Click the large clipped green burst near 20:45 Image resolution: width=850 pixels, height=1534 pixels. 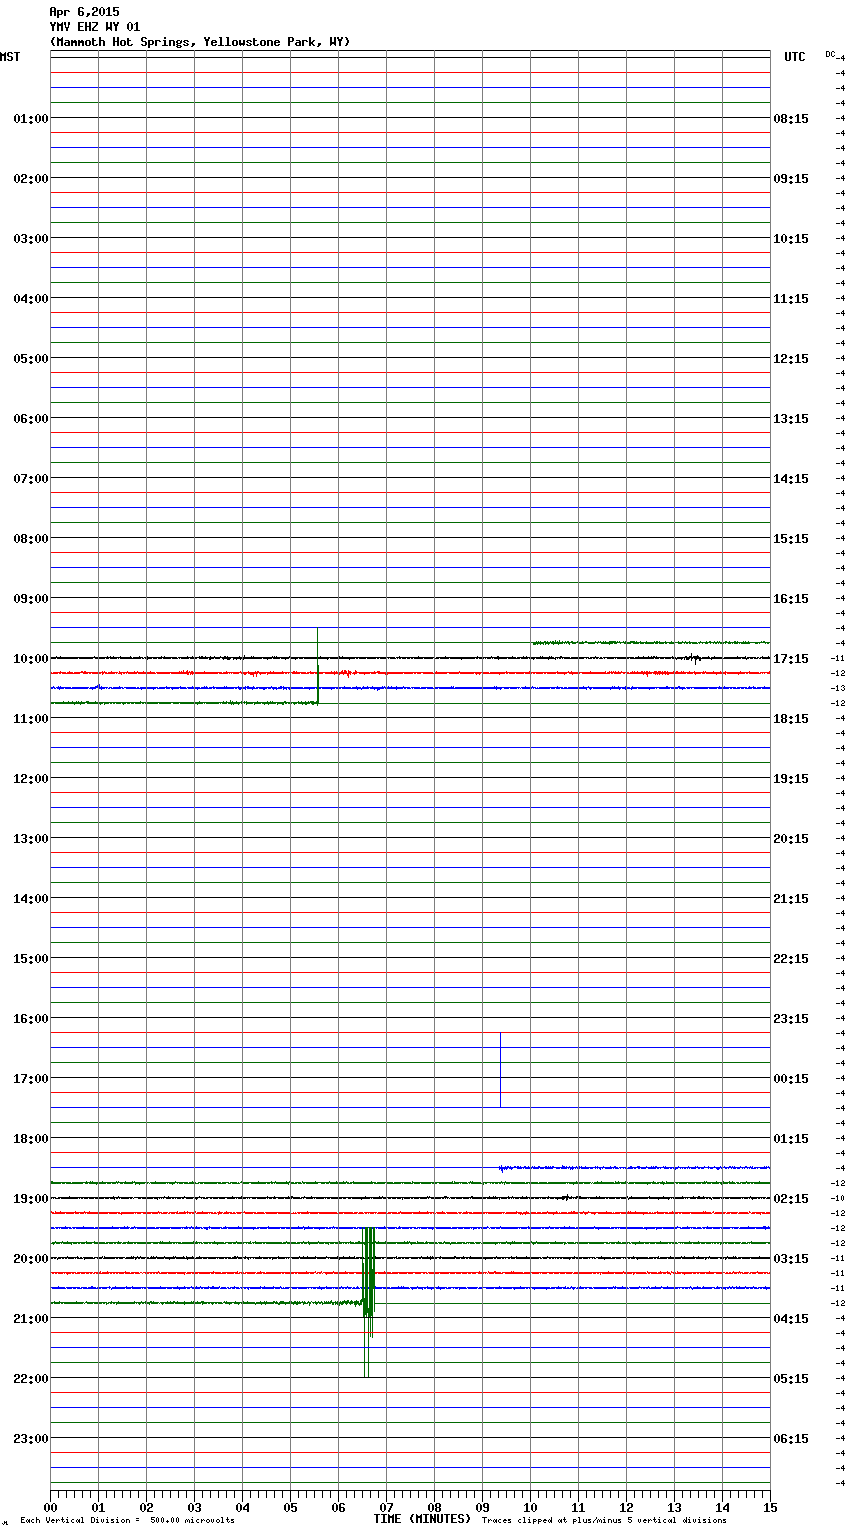click(x=368, y=1290)
